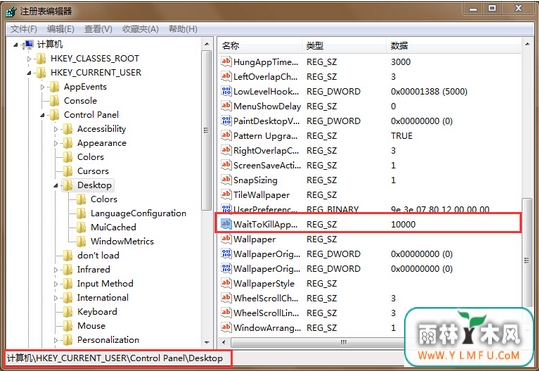Click the MenuShowDelay string value icon
Screen dimensions: 539x372
pos(226,106)
